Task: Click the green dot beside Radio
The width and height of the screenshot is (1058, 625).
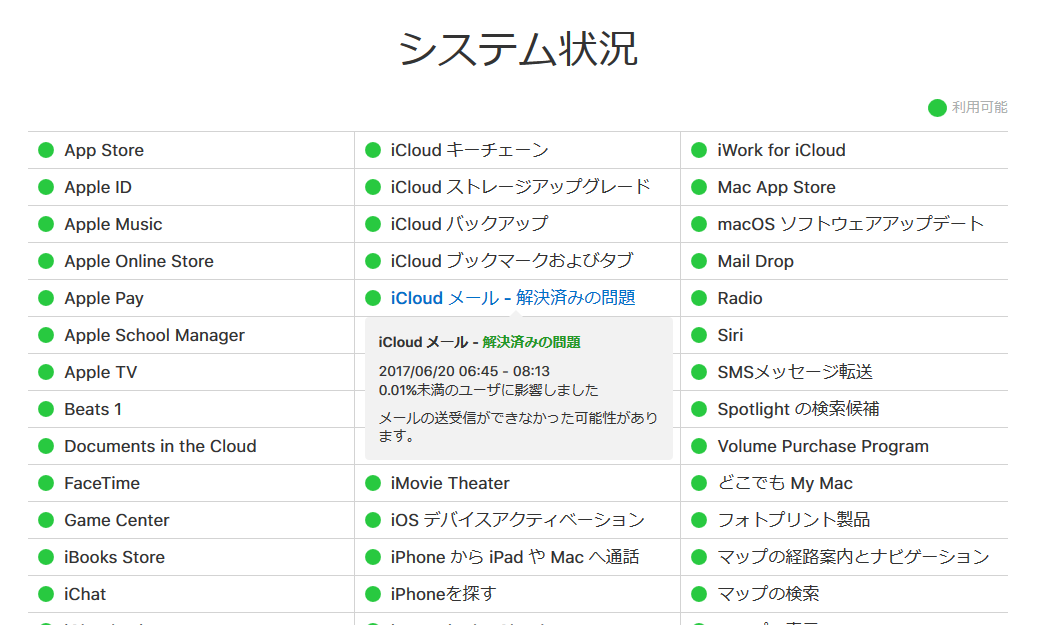Action: click(699, 298)
